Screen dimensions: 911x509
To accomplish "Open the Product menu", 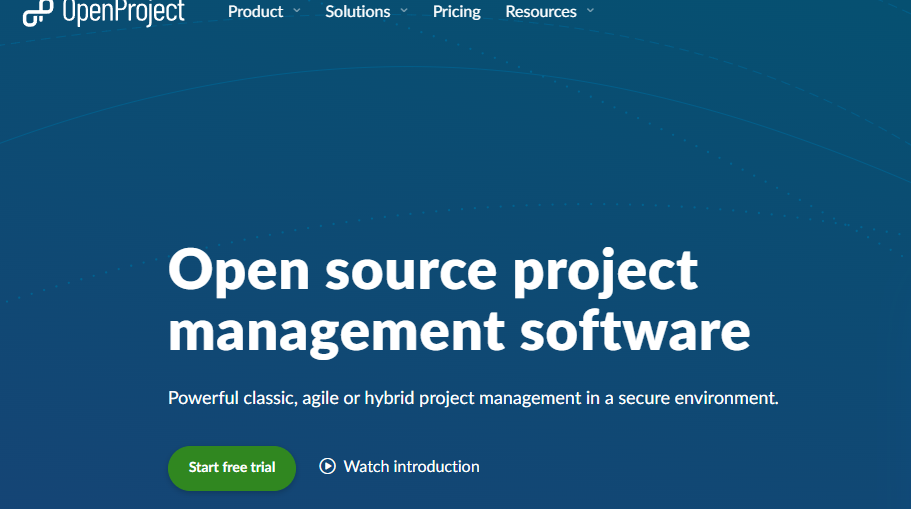I will 255,12.
